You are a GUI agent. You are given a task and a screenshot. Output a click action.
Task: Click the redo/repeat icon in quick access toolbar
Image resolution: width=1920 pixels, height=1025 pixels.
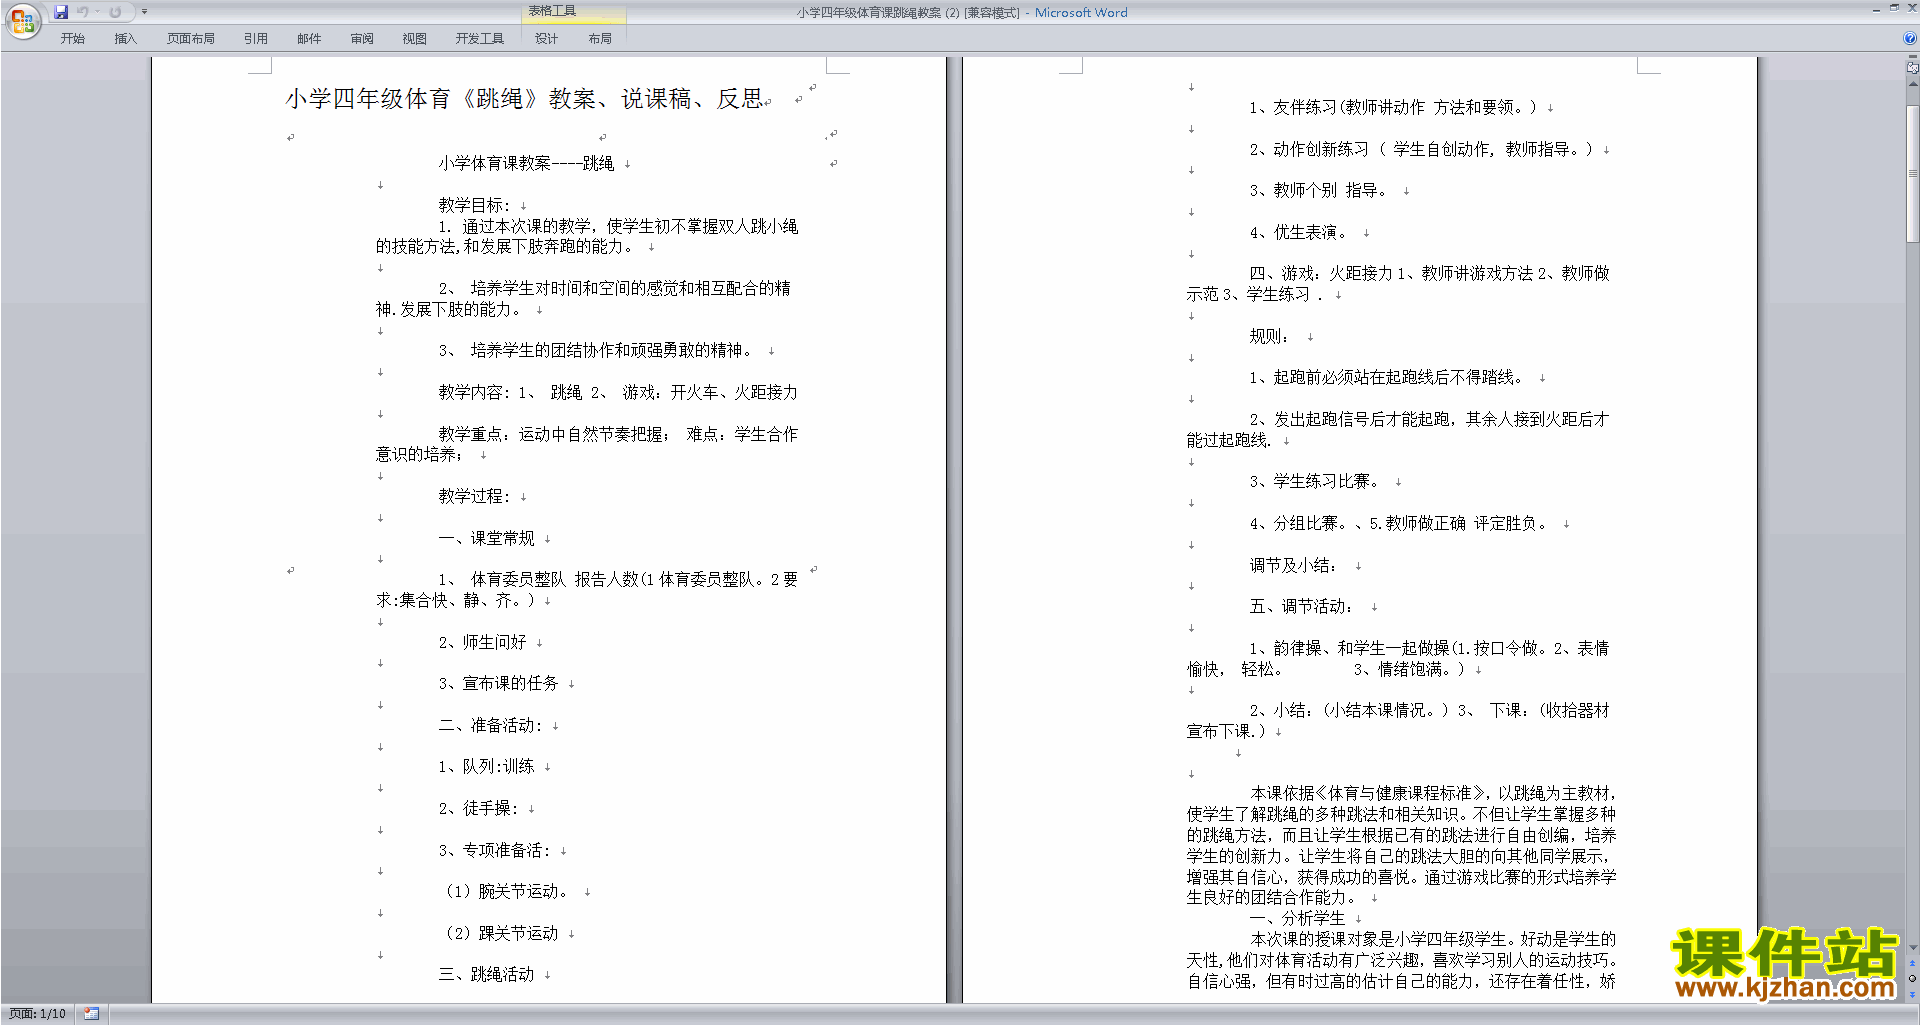[115, 12]
